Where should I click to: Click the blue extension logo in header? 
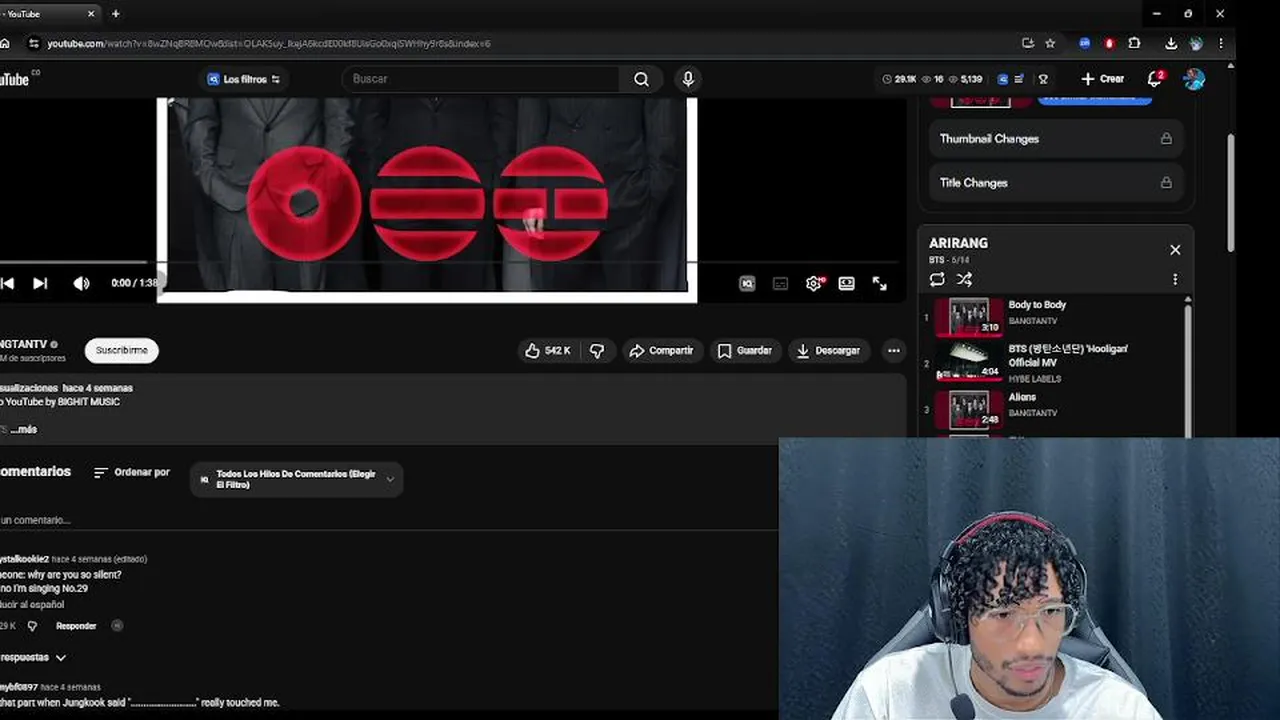[1003, 79]
